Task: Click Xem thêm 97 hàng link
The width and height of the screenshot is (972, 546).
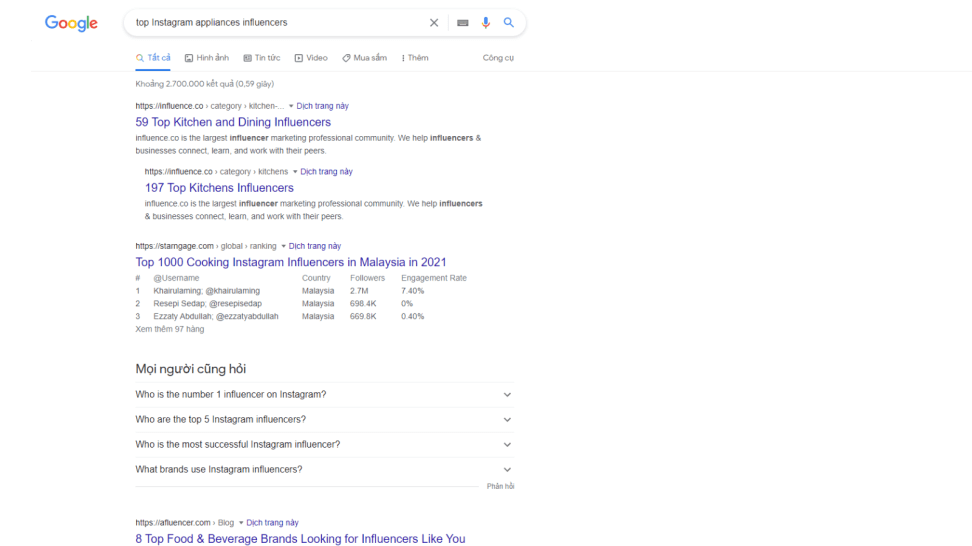Action: tap(170, 329)
